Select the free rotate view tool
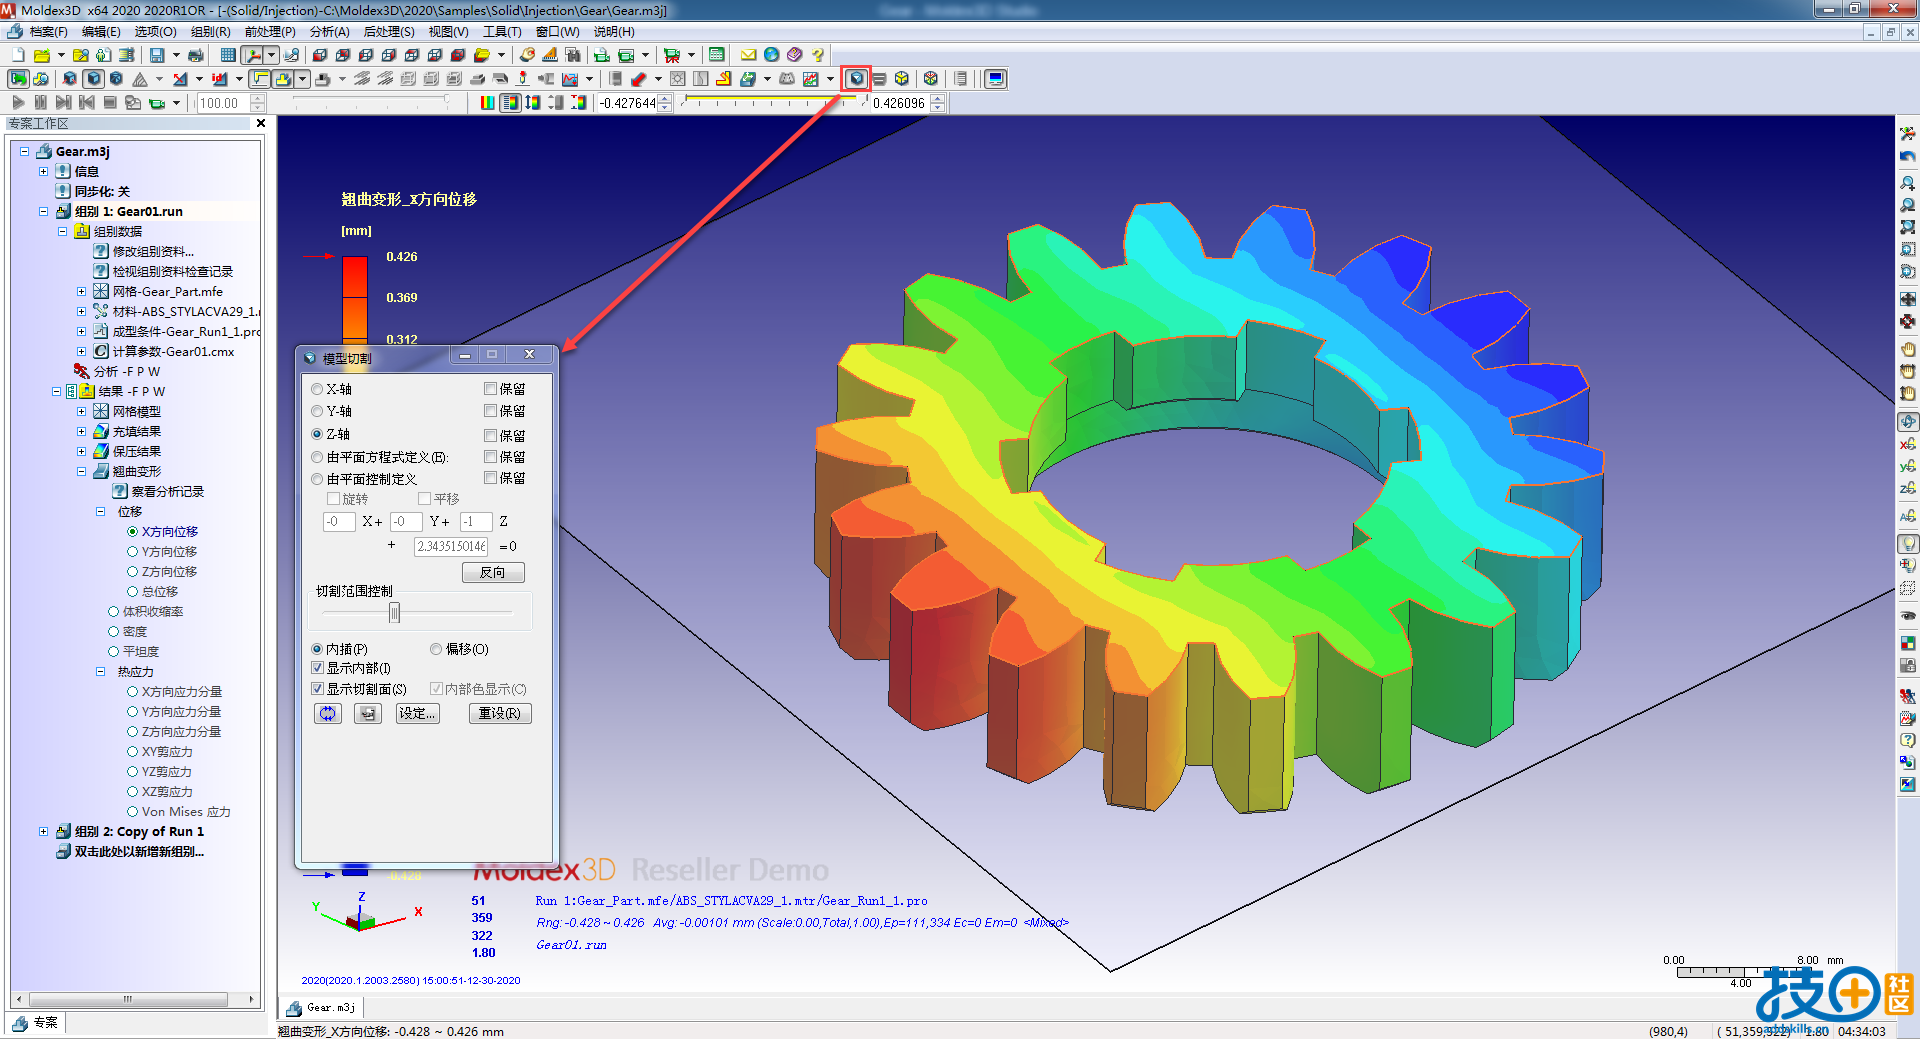 click(x=1908, y=421)
